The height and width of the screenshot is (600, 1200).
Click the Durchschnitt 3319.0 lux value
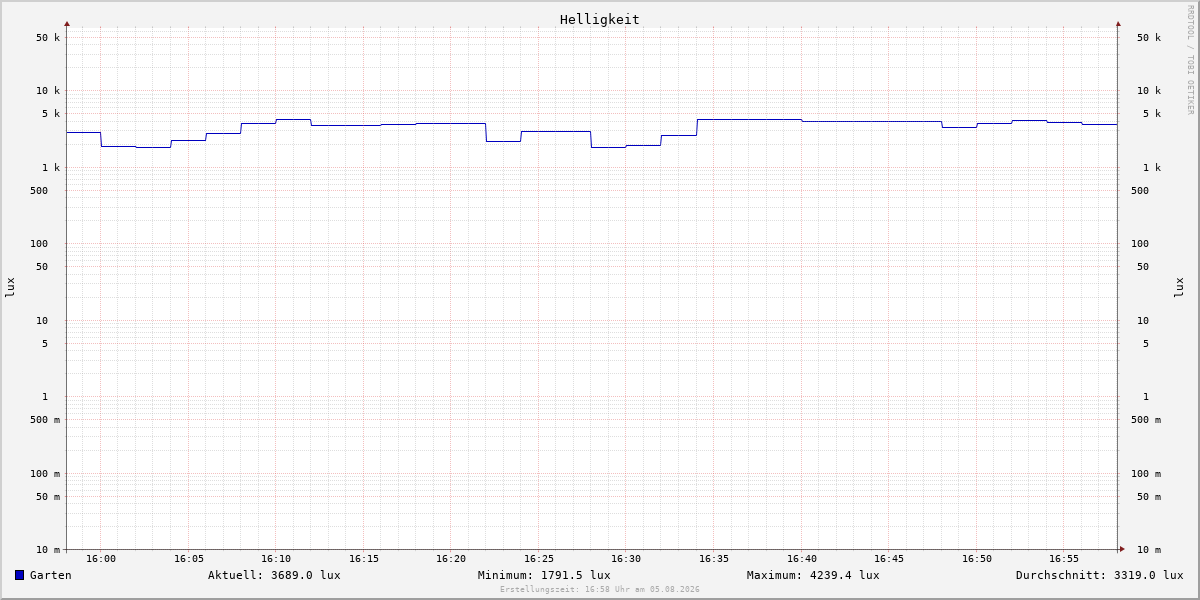[1099, 575]
